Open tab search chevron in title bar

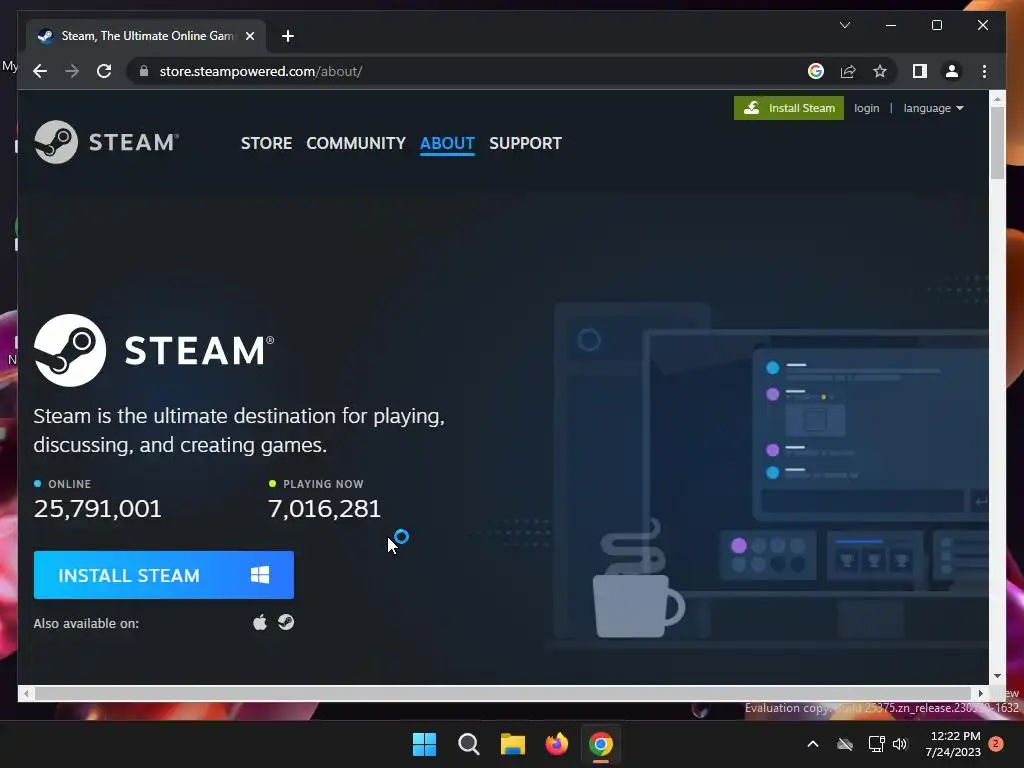point(844,25)
